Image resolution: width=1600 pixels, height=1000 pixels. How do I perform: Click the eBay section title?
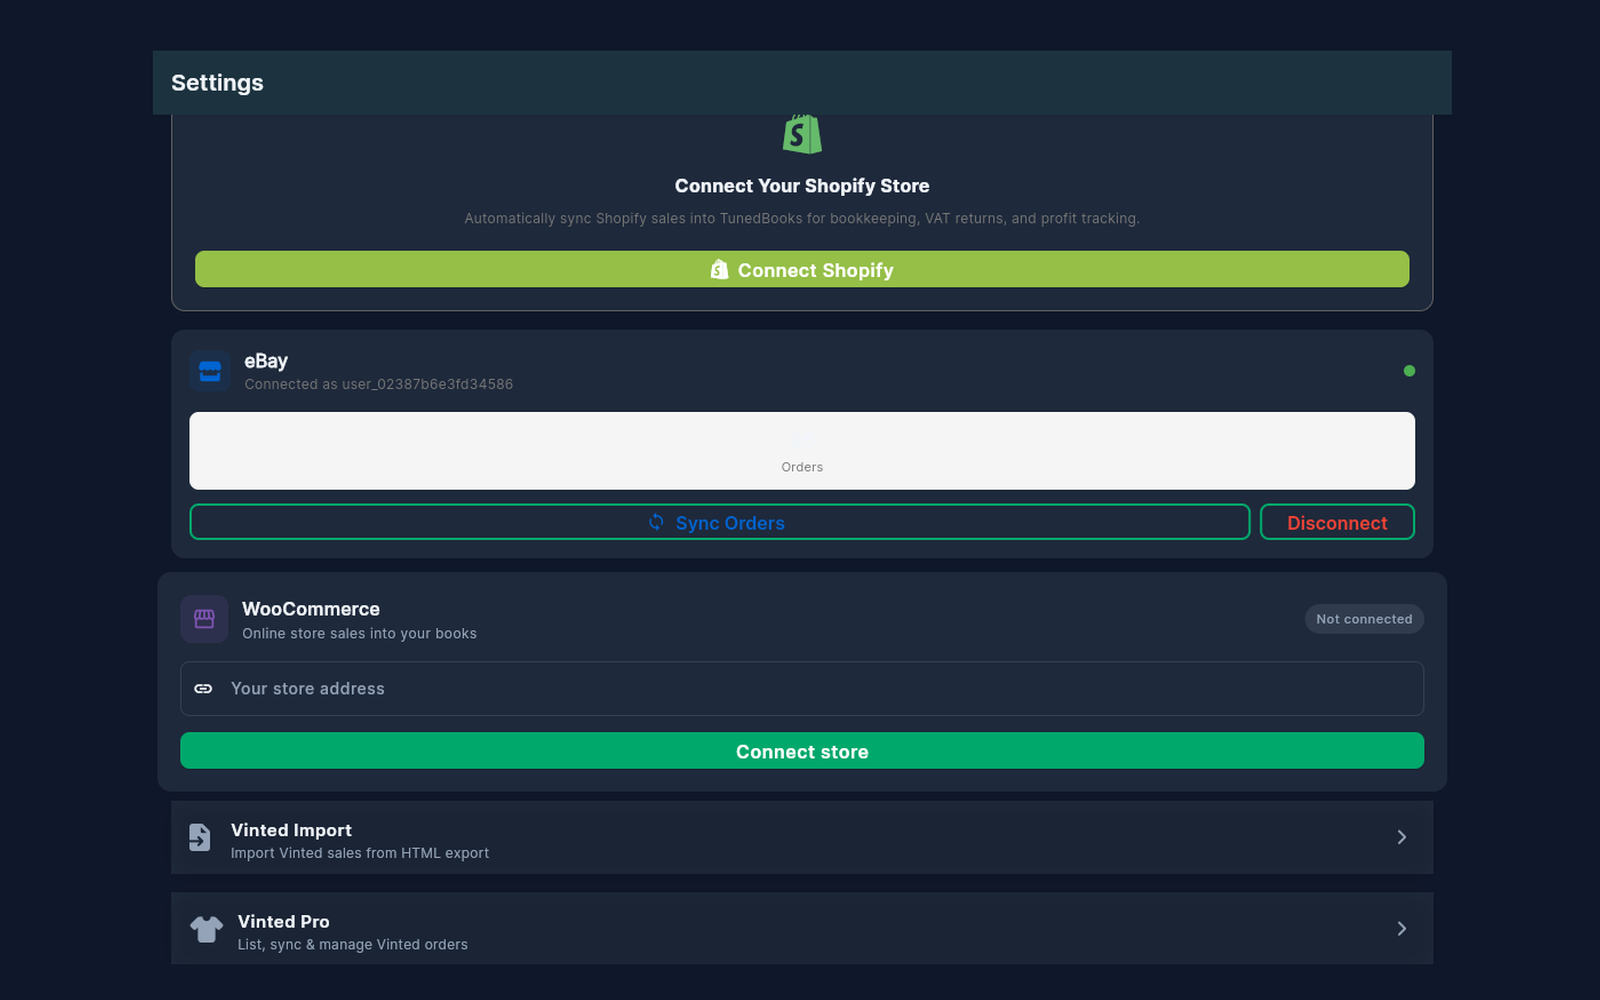click(x=266, y=361)
